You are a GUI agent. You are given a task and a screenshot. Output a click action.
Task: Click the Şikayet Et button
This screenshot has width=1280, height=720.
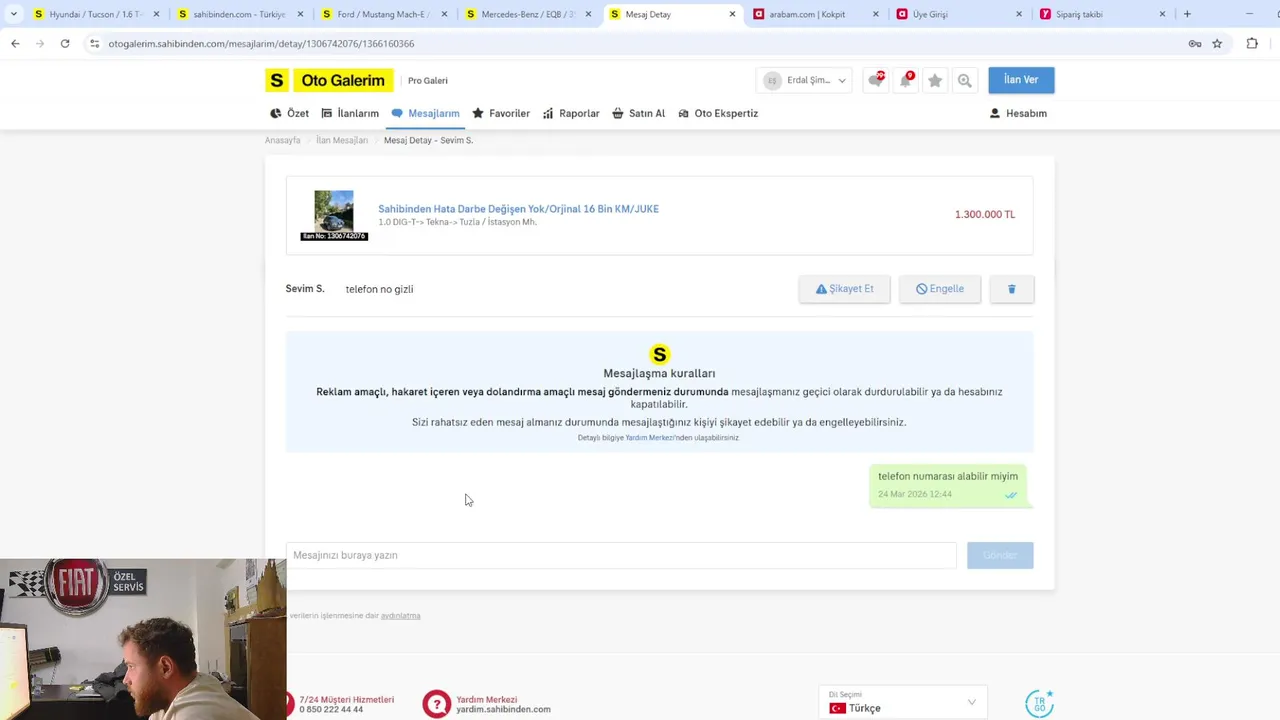(x=844, y=289)
